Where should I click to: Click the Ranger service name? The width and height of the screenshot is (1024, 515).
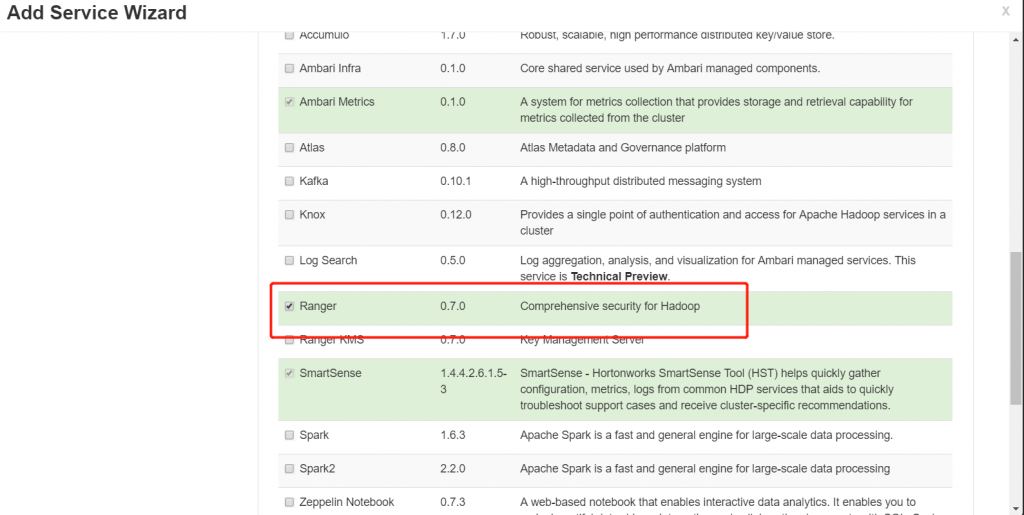[318, 306]
